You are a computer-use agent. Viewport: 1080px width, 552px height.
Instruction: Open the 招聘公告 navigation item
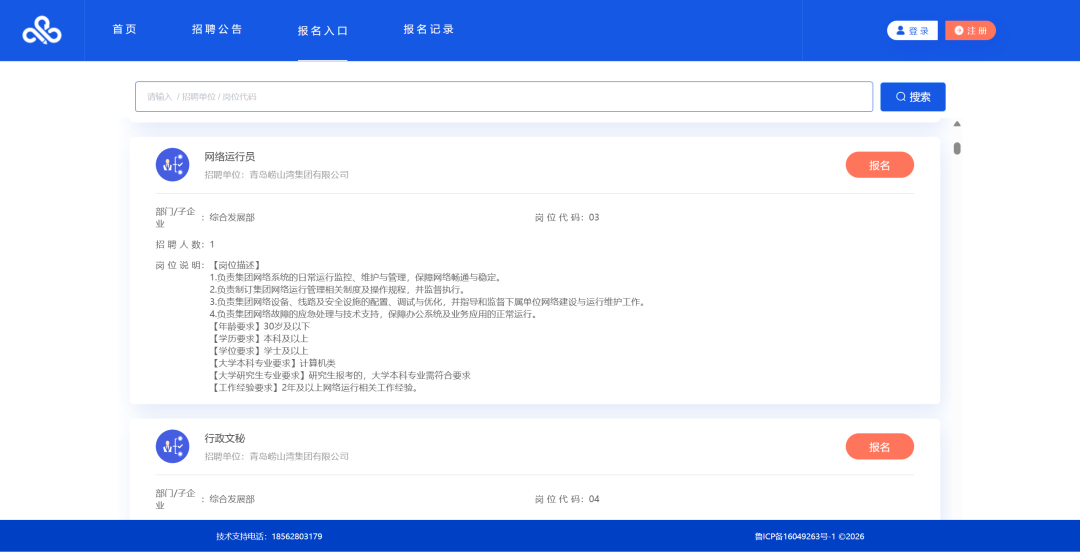click(x=217, y=30)
